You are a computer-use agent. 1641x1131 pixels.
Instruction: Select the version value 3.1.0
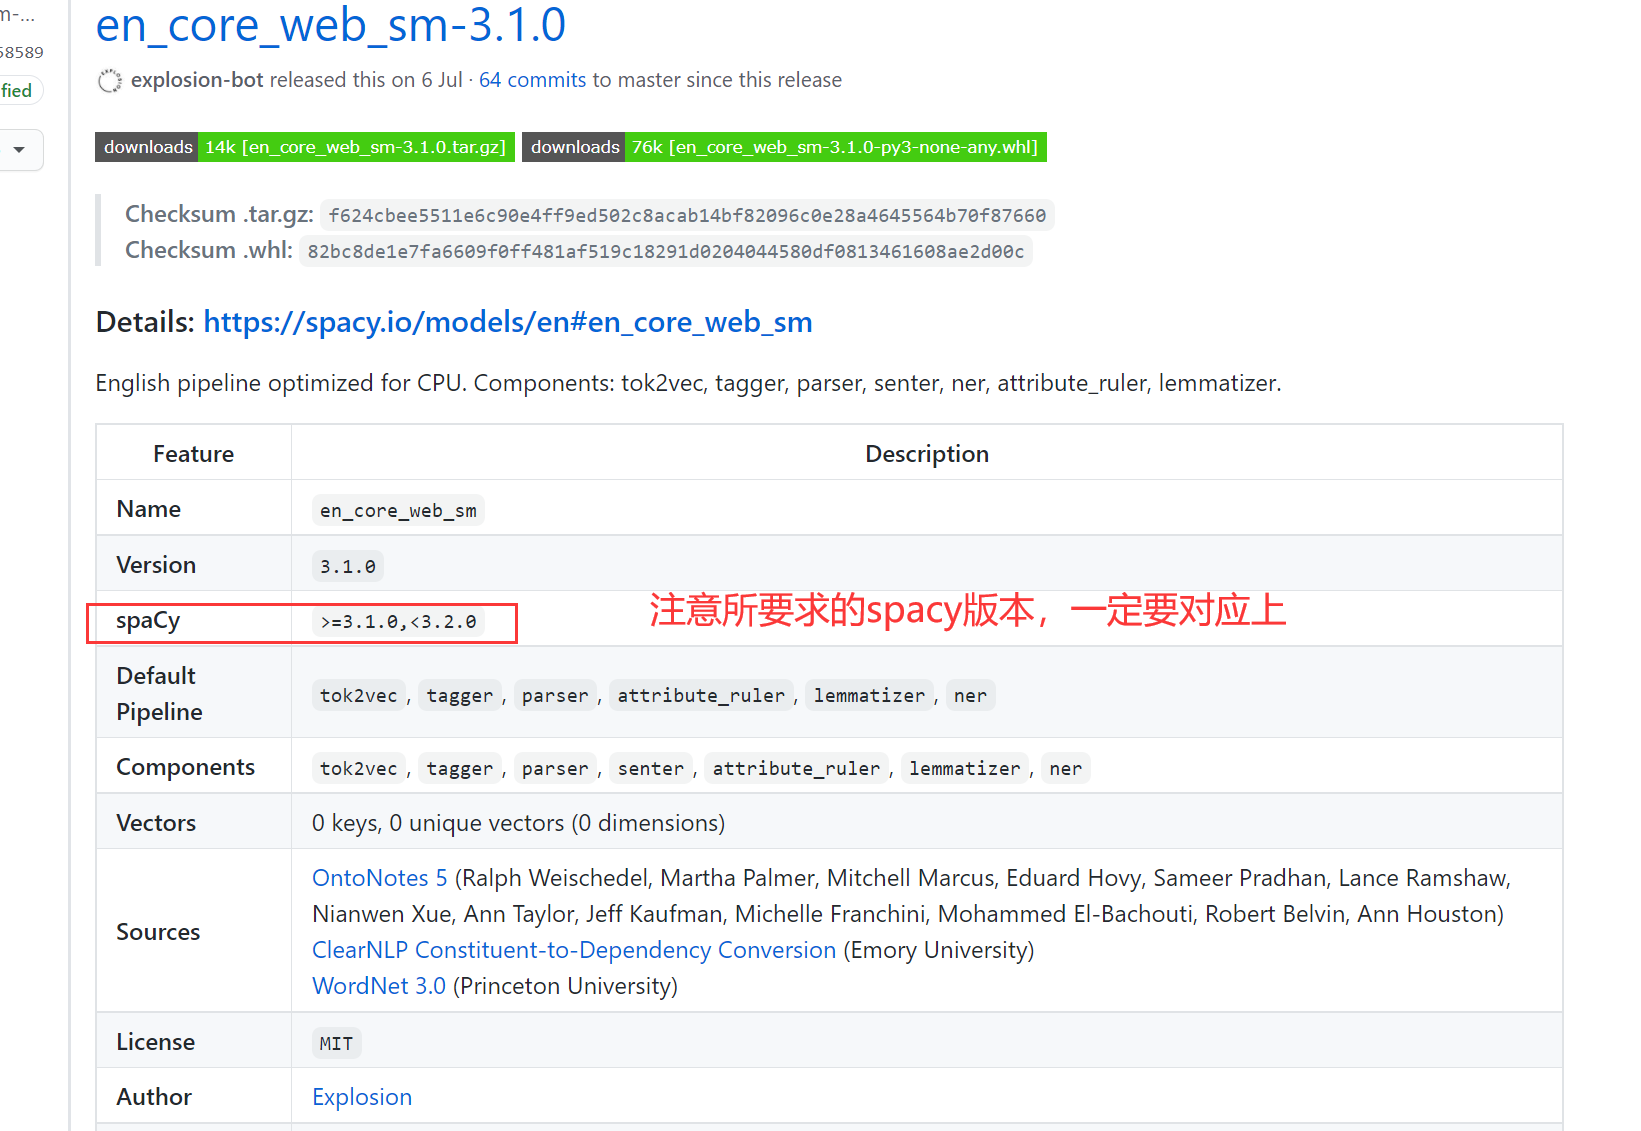[x=348, y=567]
